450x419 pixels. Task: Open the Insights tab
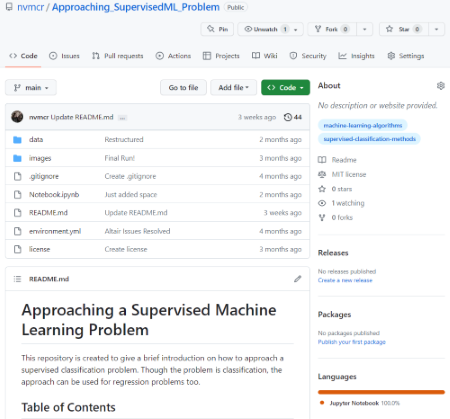pos(356,56)
